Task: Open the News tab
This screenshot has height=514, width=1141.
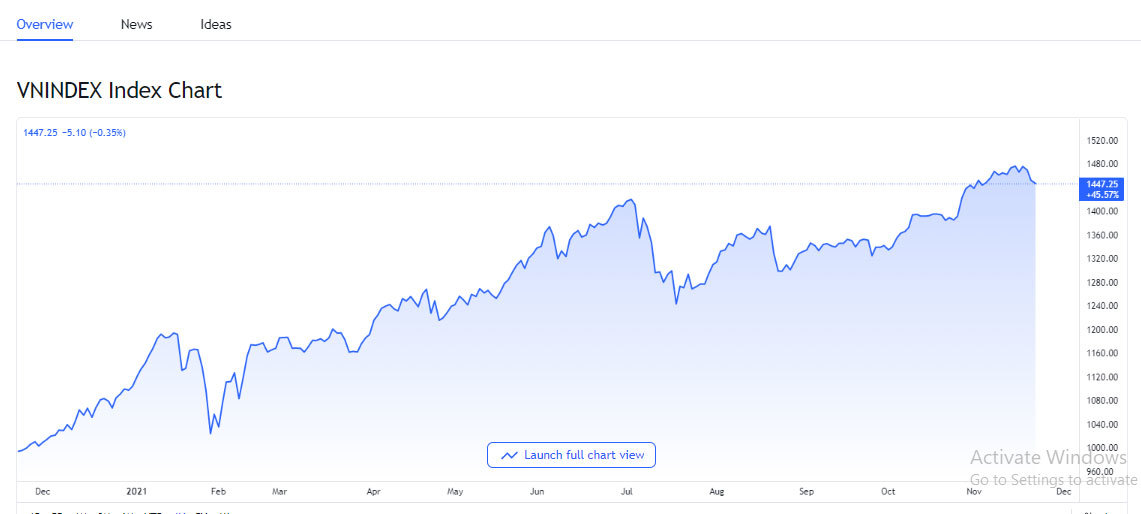Action: click(136, 24)
